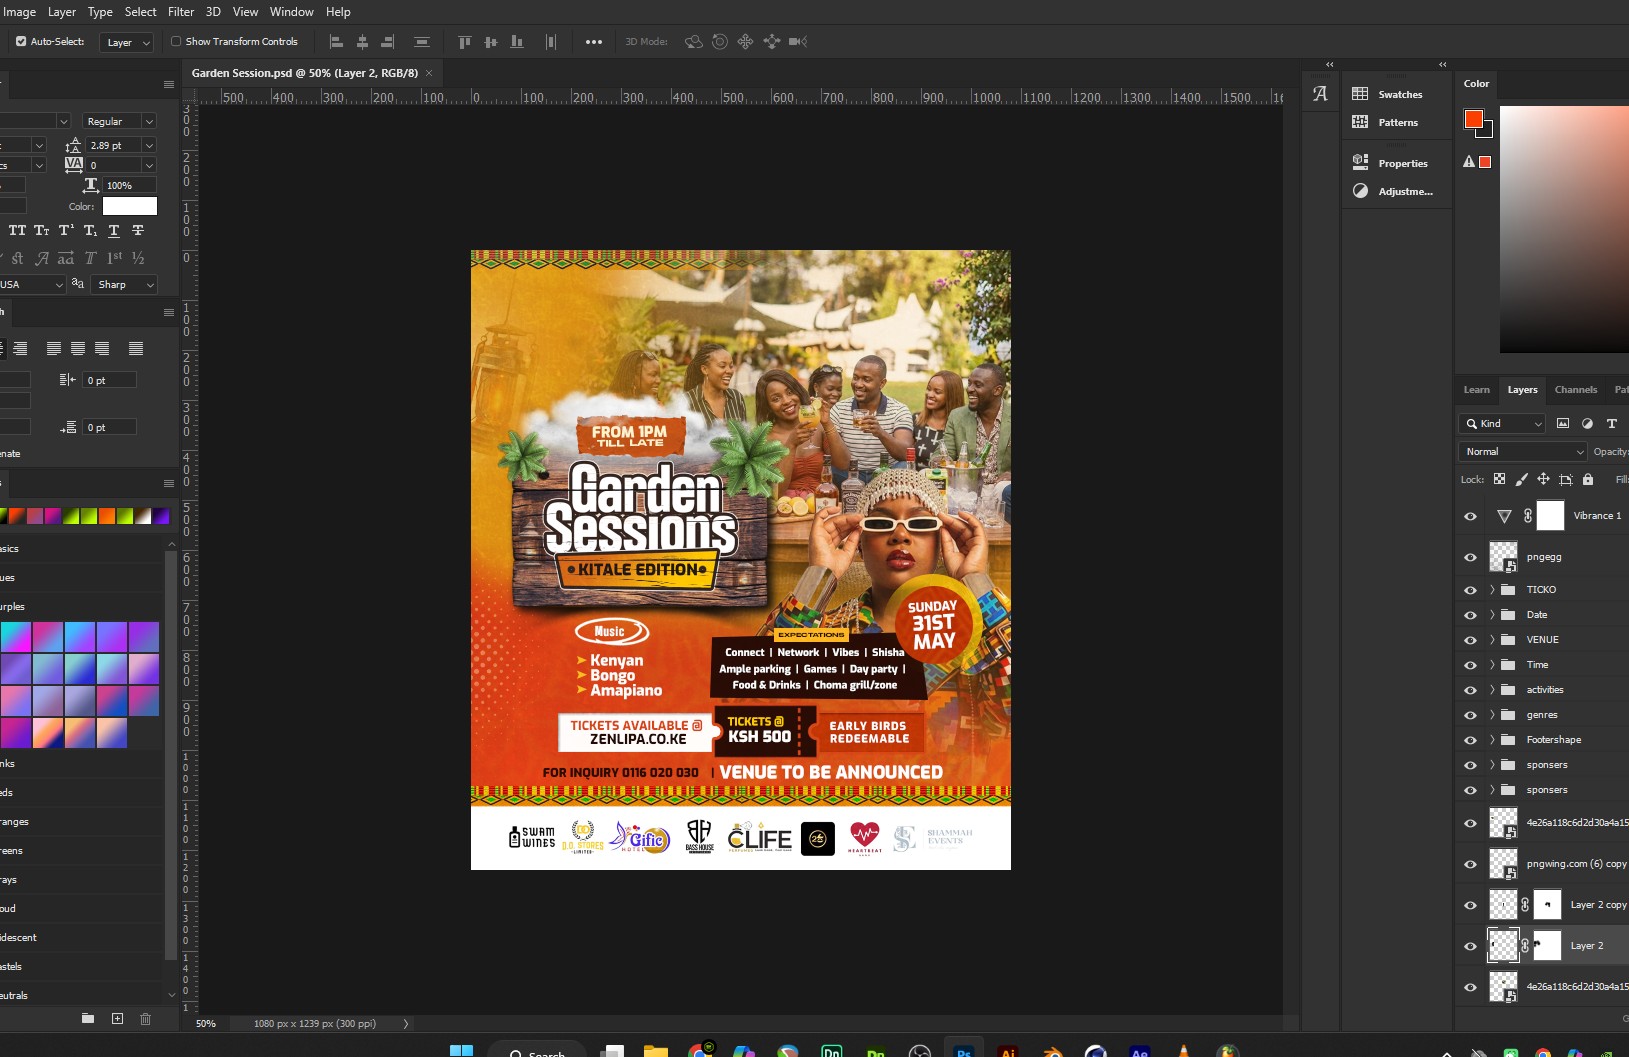The image size is (1629, 1057).
Task: Click the 3D zoom camera icon
Action: pos(797,42)
